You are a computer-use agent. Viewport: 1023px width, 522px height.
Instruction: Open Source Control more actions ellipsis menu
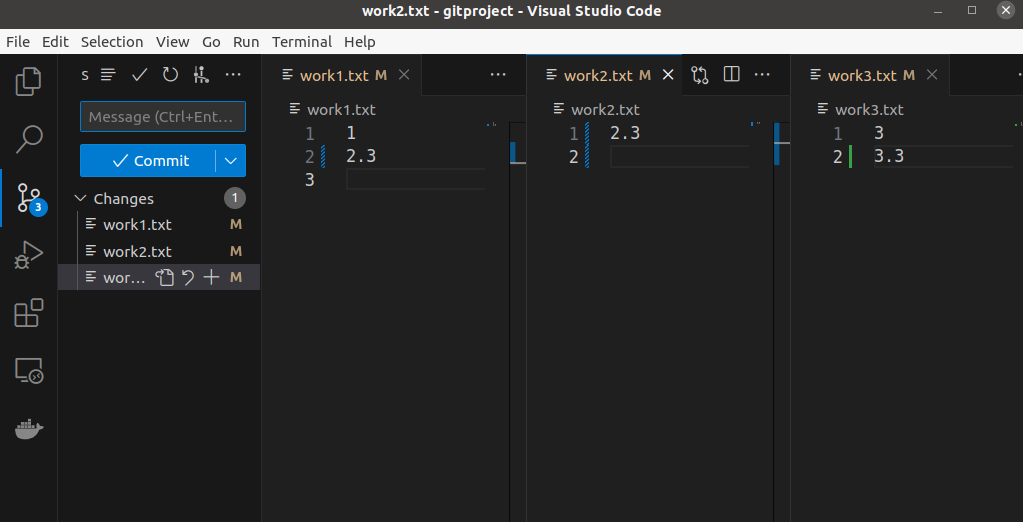[233, 75]
